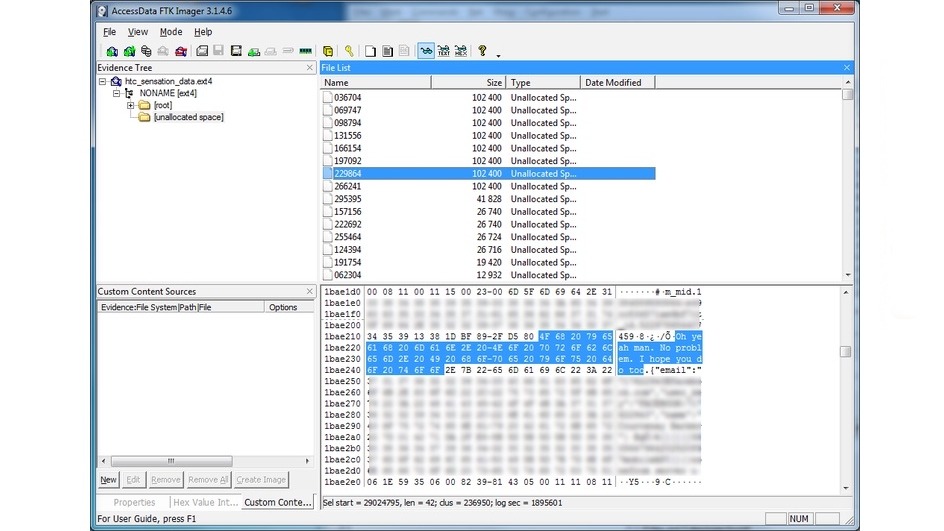This screenshot has height=531, width=944.
Task: Click the New button in Custom Content Sources
Action: 108,480
